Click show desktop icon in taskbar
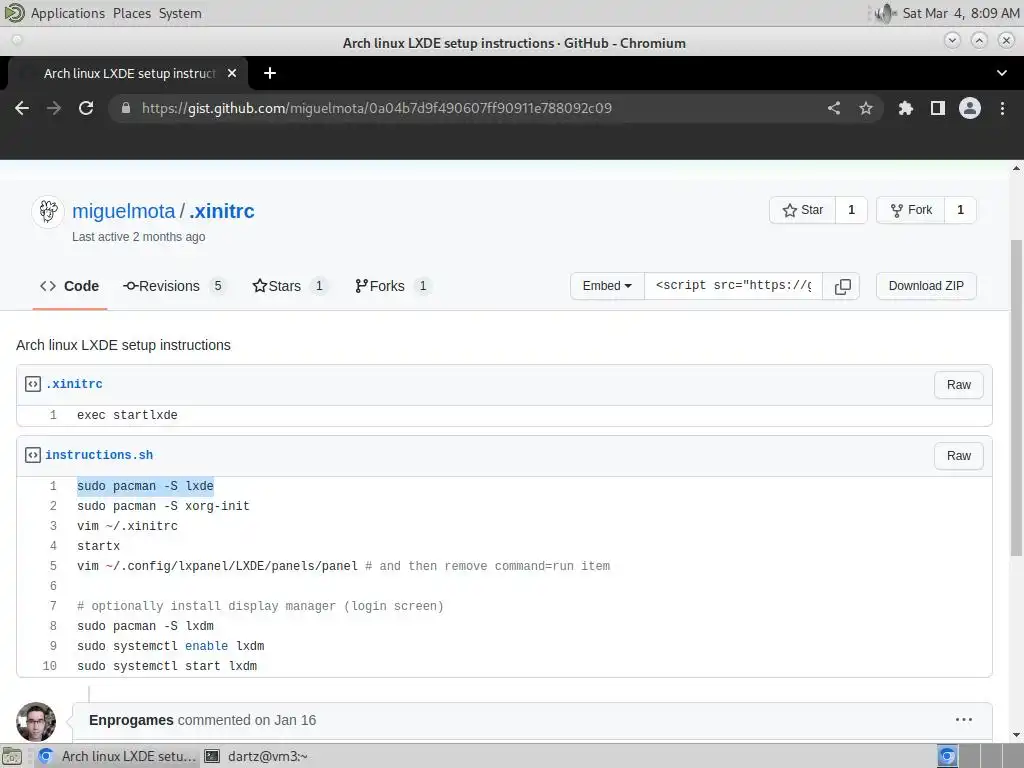This screenshot has width=1024, height=768. pyautogui.click(x=12, y=756)
